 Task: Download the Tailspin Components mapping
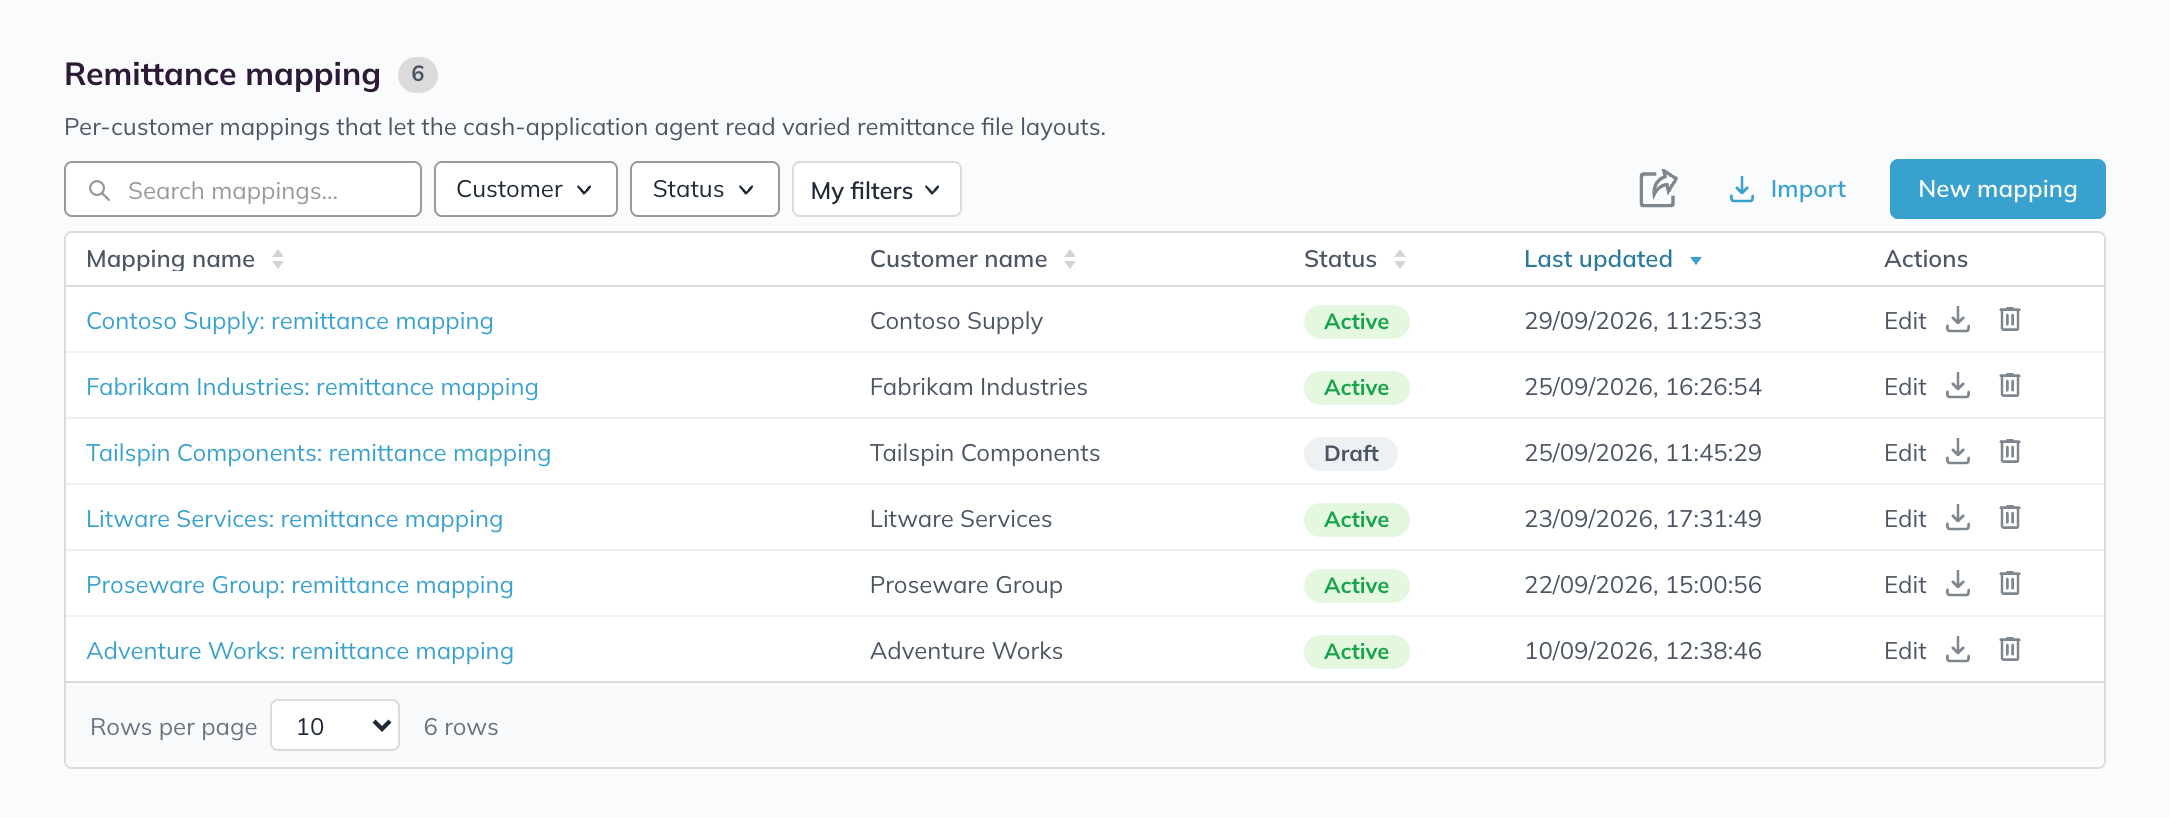coord(1958,452)
